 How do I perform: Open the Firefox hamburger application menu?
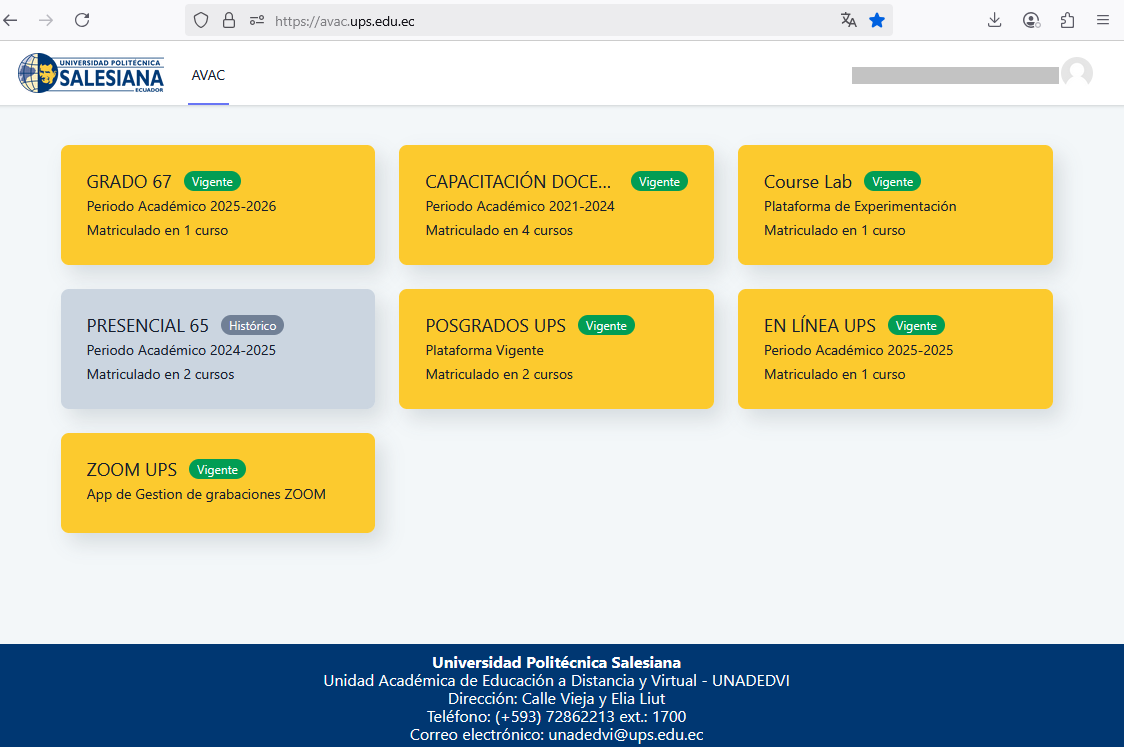coord(1103,20)
